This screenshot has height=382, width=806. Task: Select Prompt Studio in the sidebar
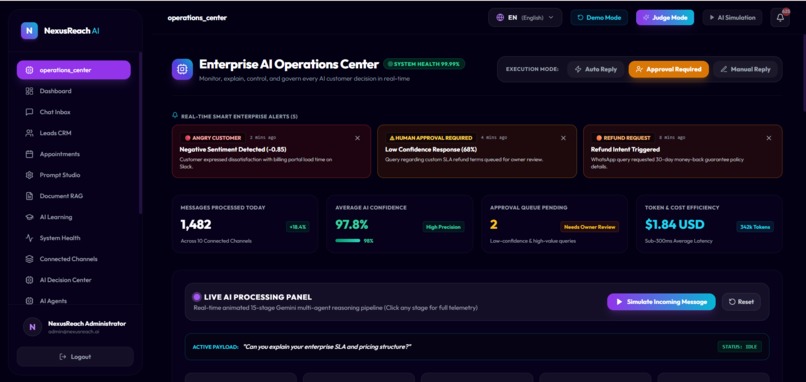coord(74,175)
